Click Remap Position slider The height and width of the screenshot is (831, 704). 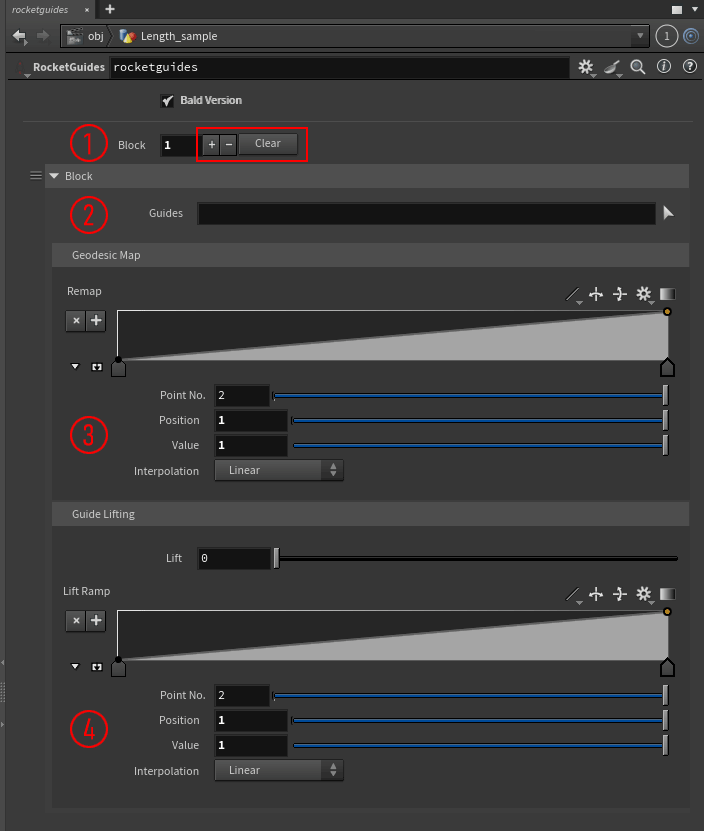click(479, 420)
